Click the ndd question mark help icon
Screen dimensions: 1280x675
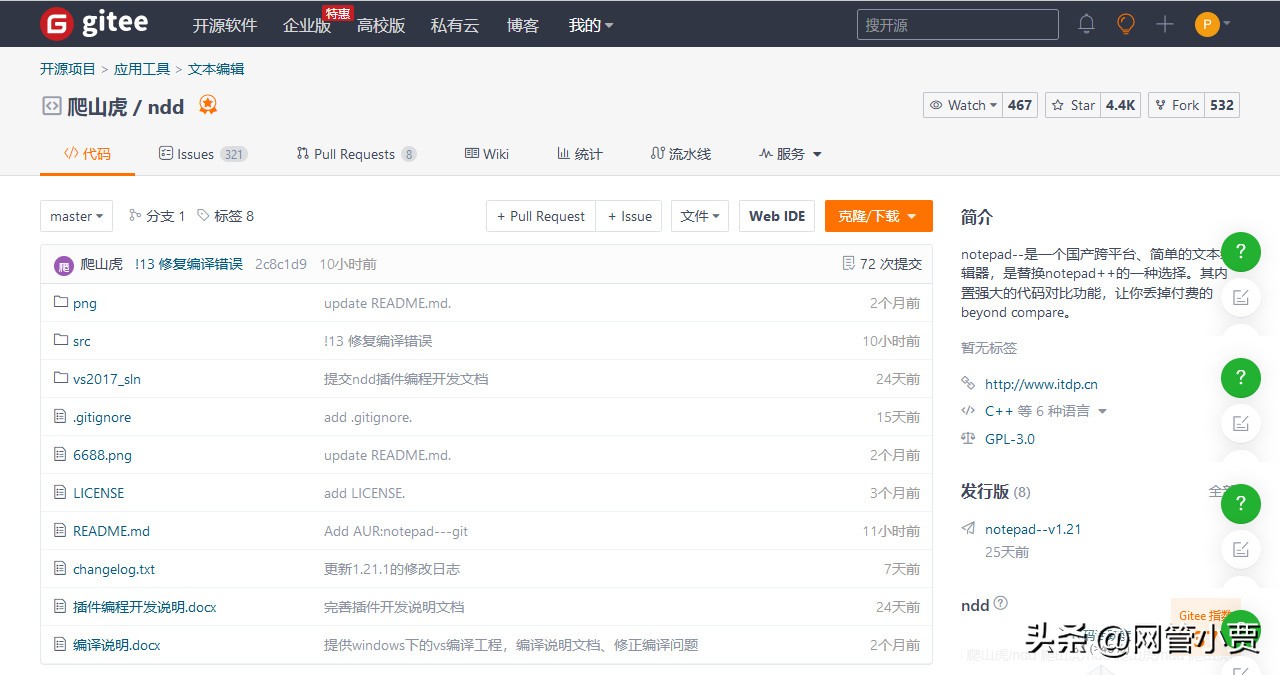[1001, 604]
